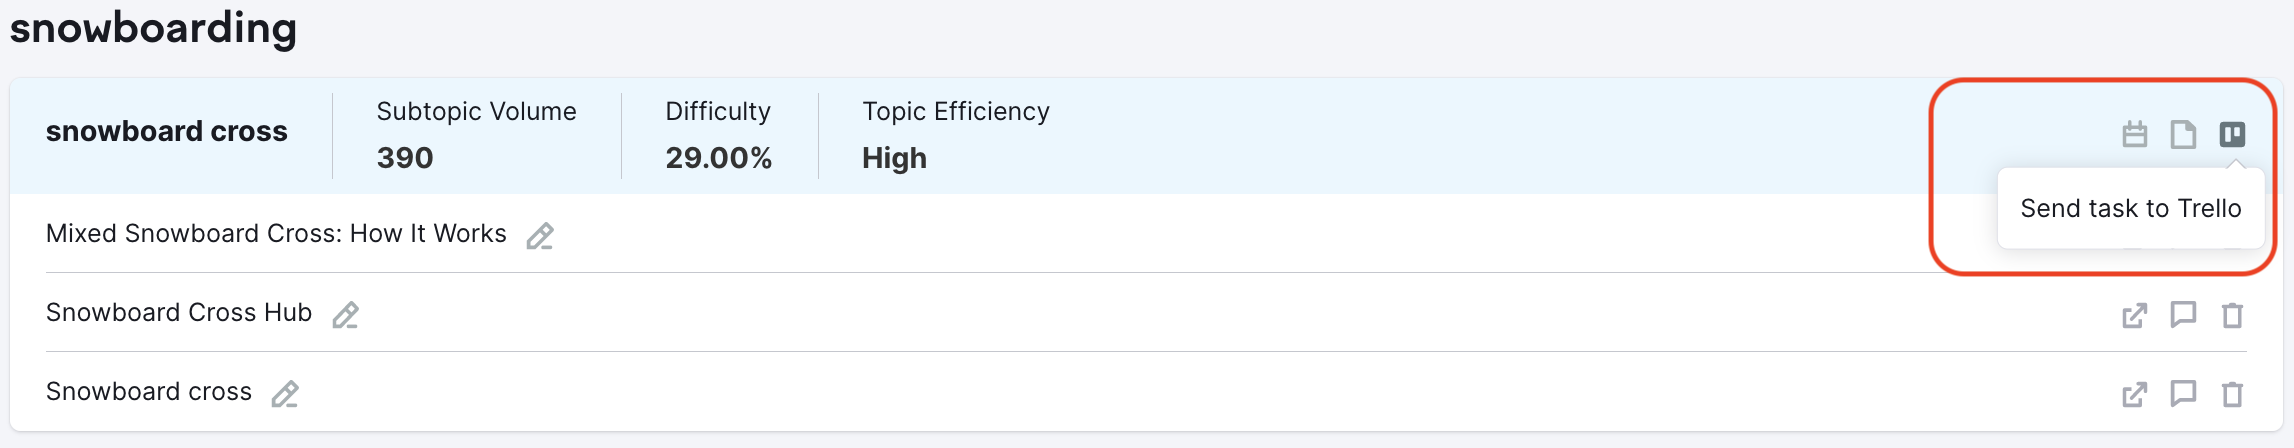
Task: Click the "Send task to Trello" tooltip
Action: (x=2130, y=208)
